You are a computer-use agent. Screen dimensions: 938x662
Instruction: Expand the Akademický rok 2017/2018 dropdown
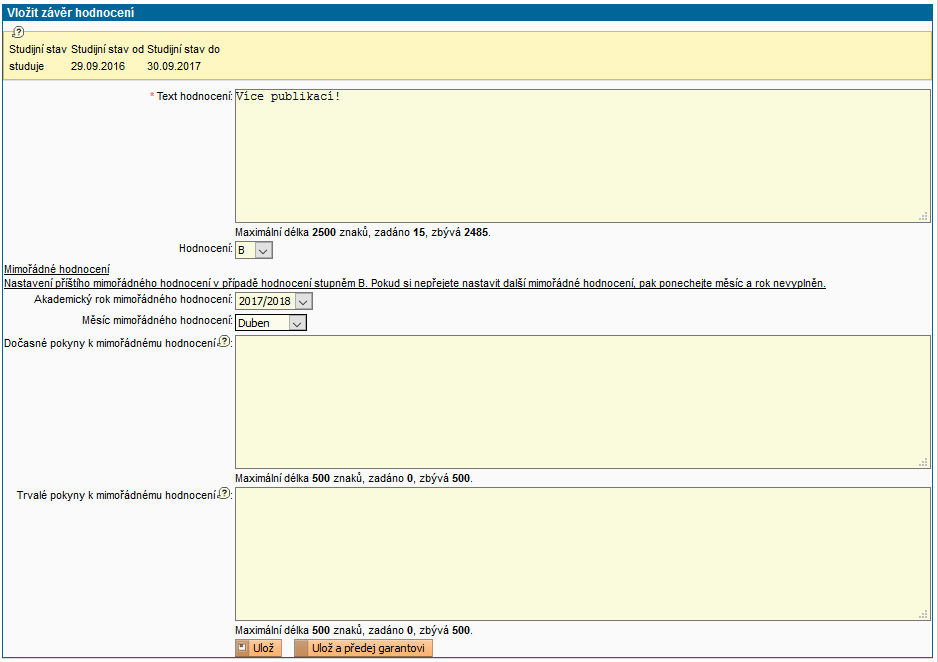[x=274, y=300]
